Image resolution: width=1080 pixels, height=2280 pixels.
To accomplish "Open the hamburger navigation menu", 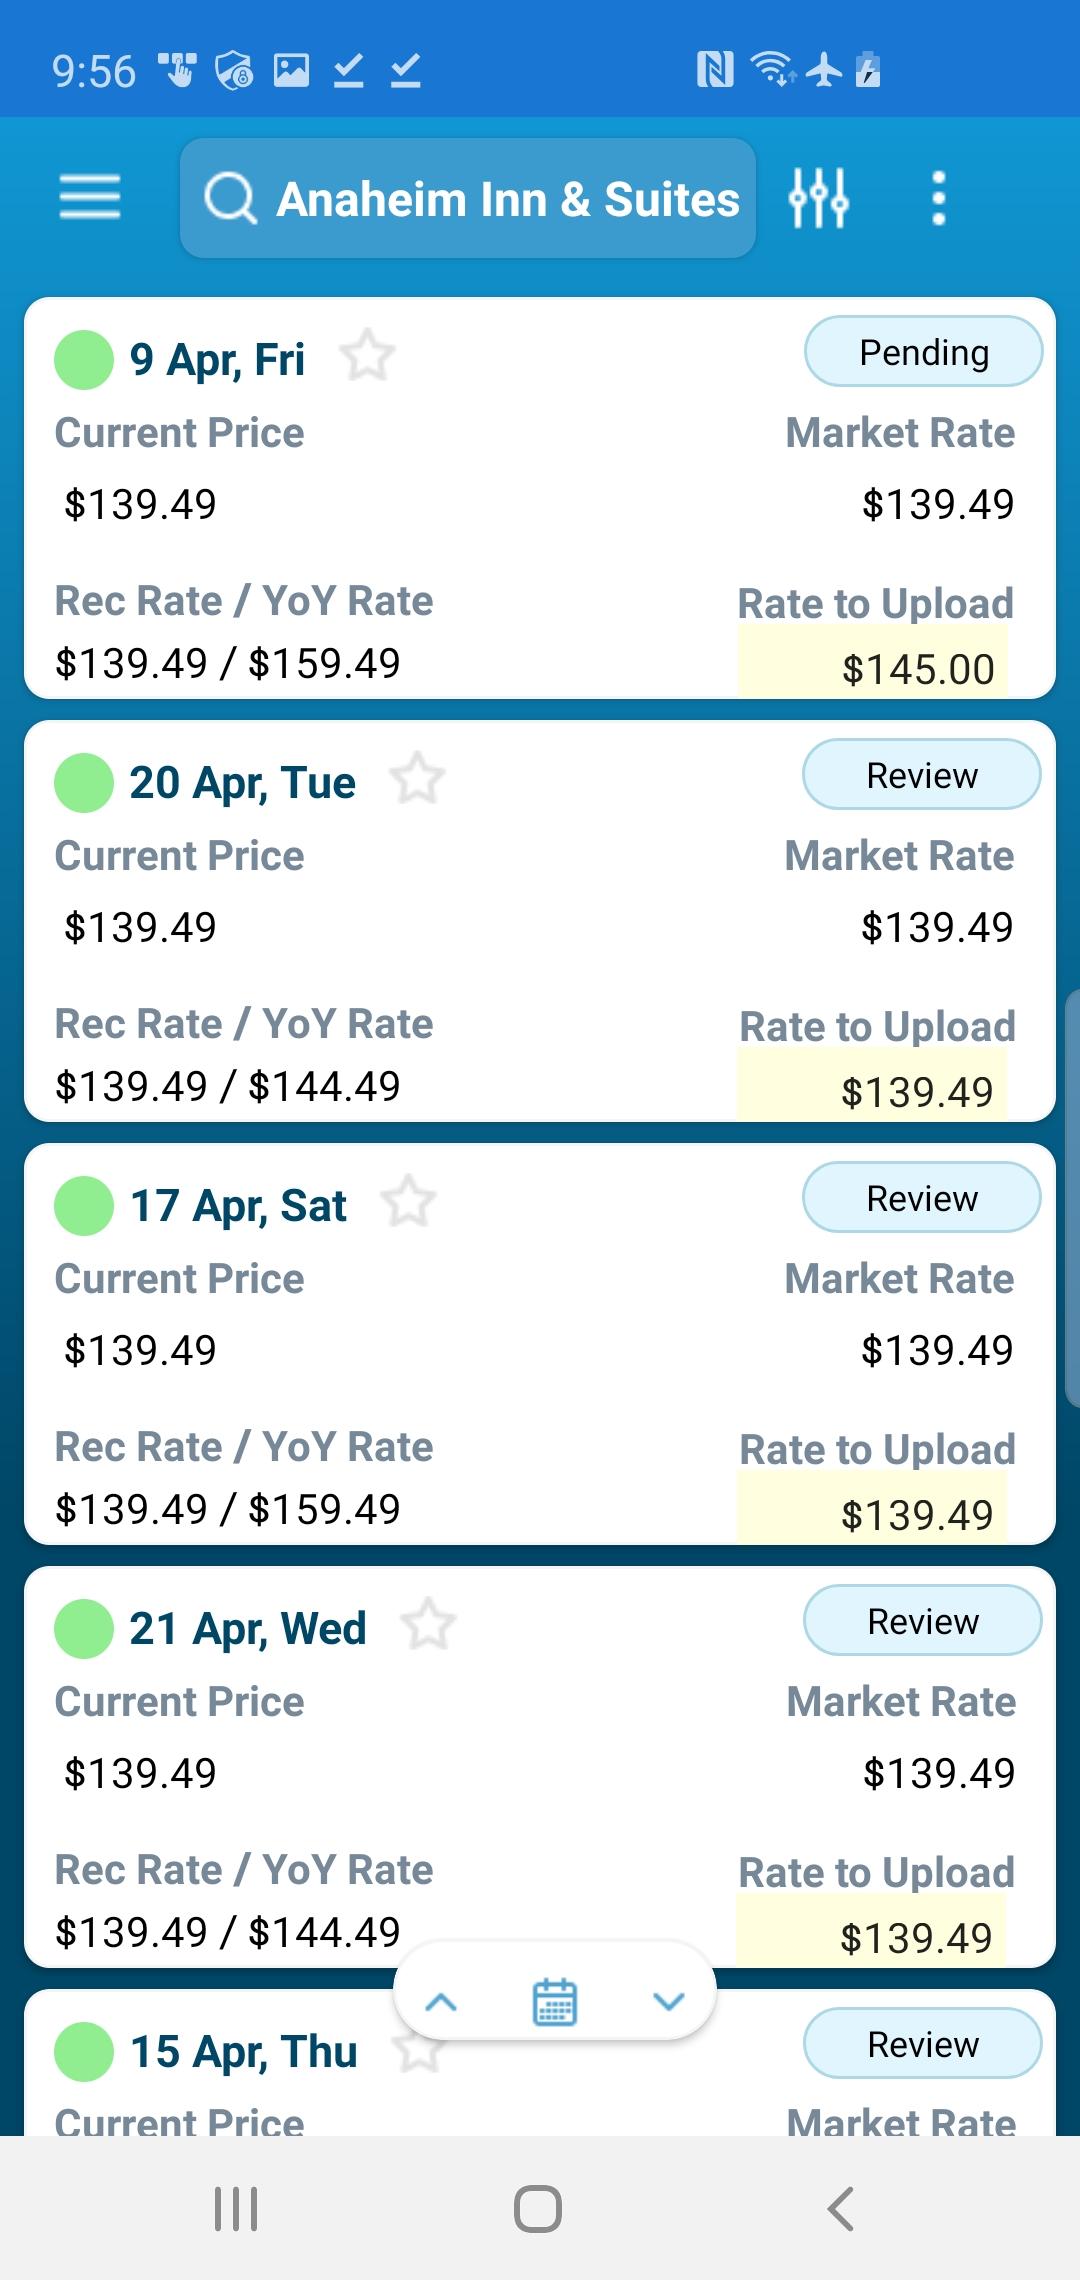I will click(90, 197).
